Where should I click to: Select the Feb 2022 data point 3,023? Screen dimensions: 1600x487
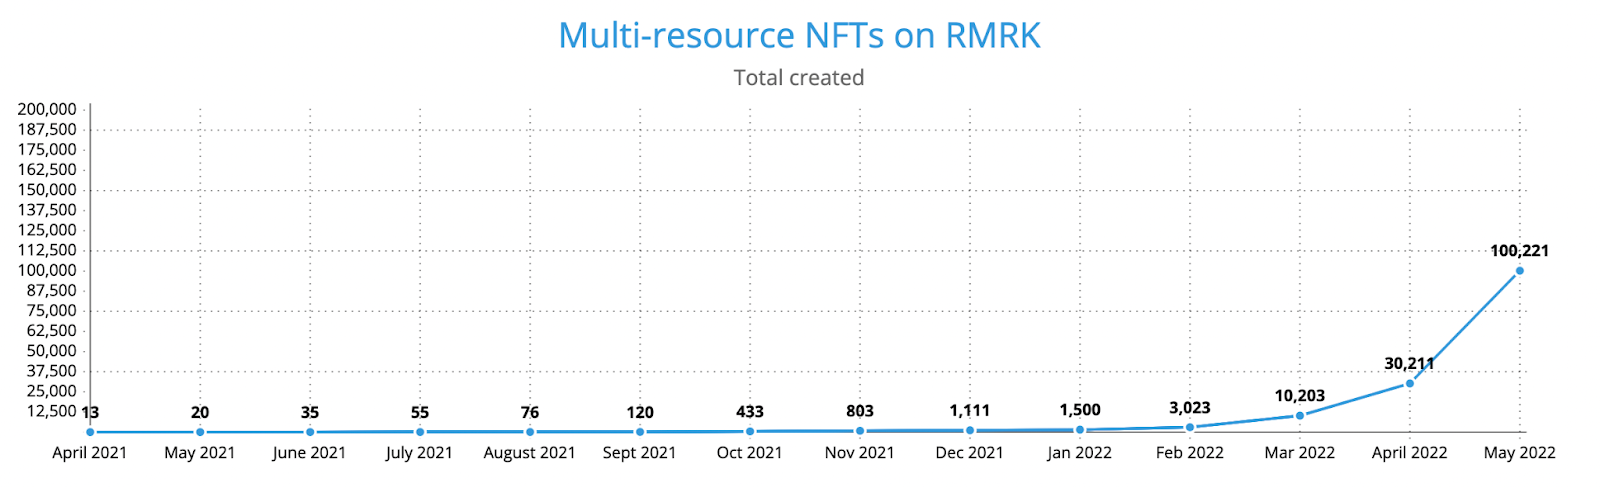1189,427
